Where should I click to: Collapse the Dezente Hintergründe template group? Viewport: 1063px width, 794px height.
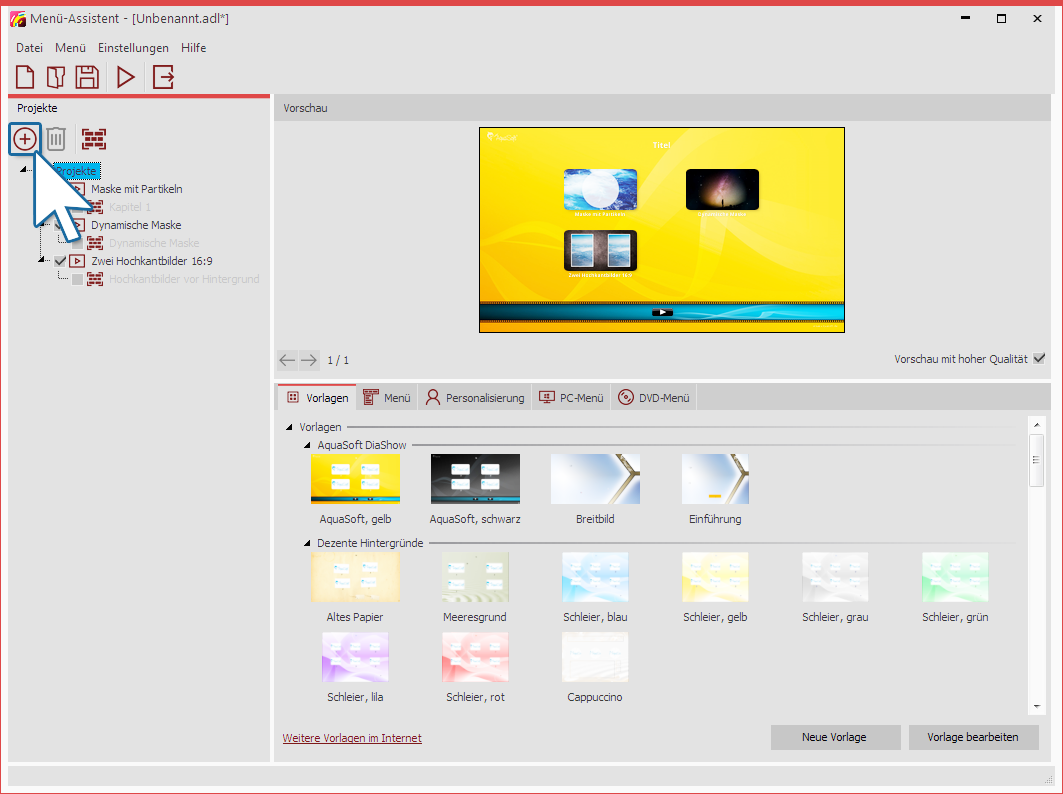pos(308,543)
